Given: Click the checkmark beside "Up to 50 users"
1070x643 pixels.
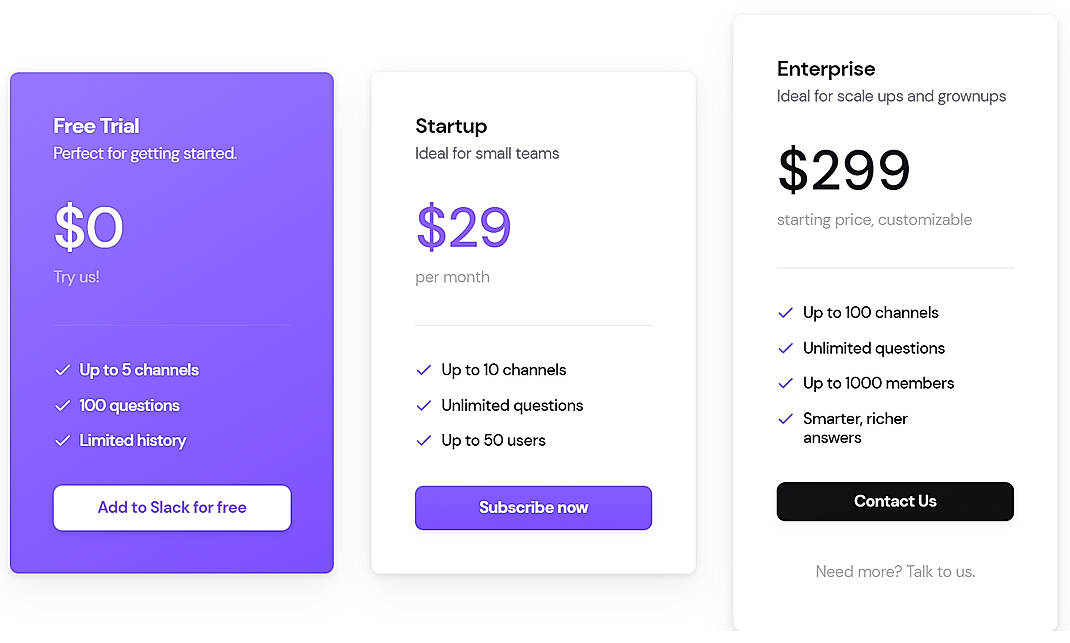Looking at the screenshot, I should (423, 440).
